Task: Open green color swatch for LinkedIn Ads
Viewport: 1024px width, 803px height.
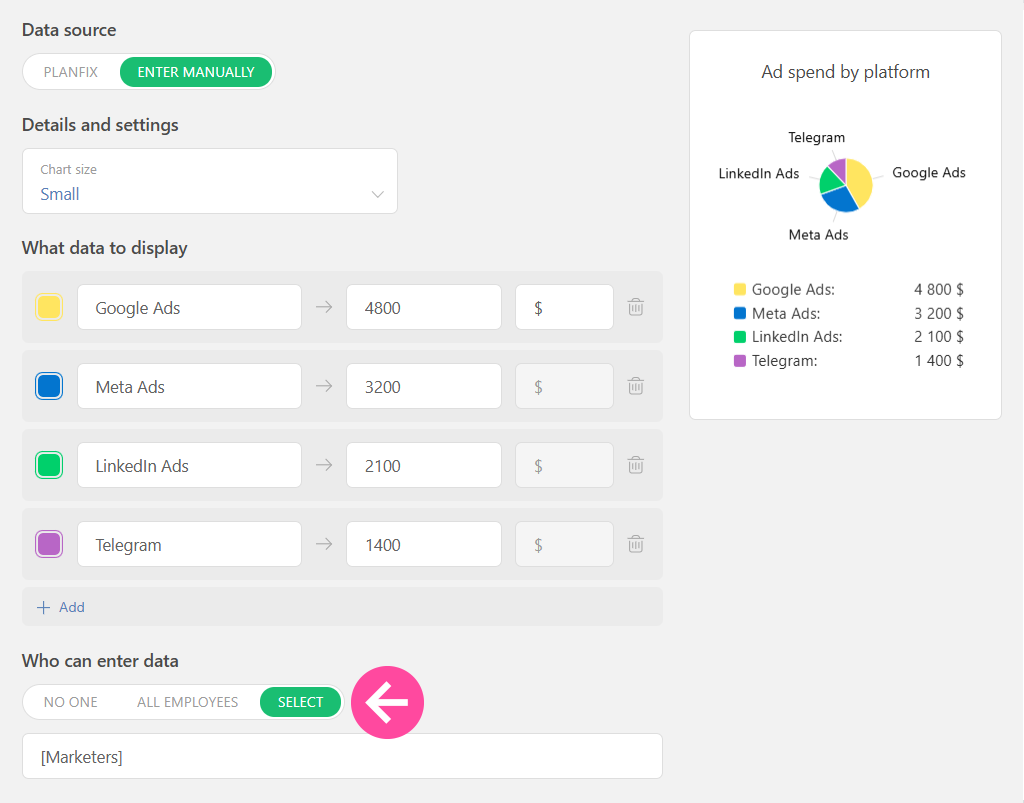Action: (x=49, y=465)
